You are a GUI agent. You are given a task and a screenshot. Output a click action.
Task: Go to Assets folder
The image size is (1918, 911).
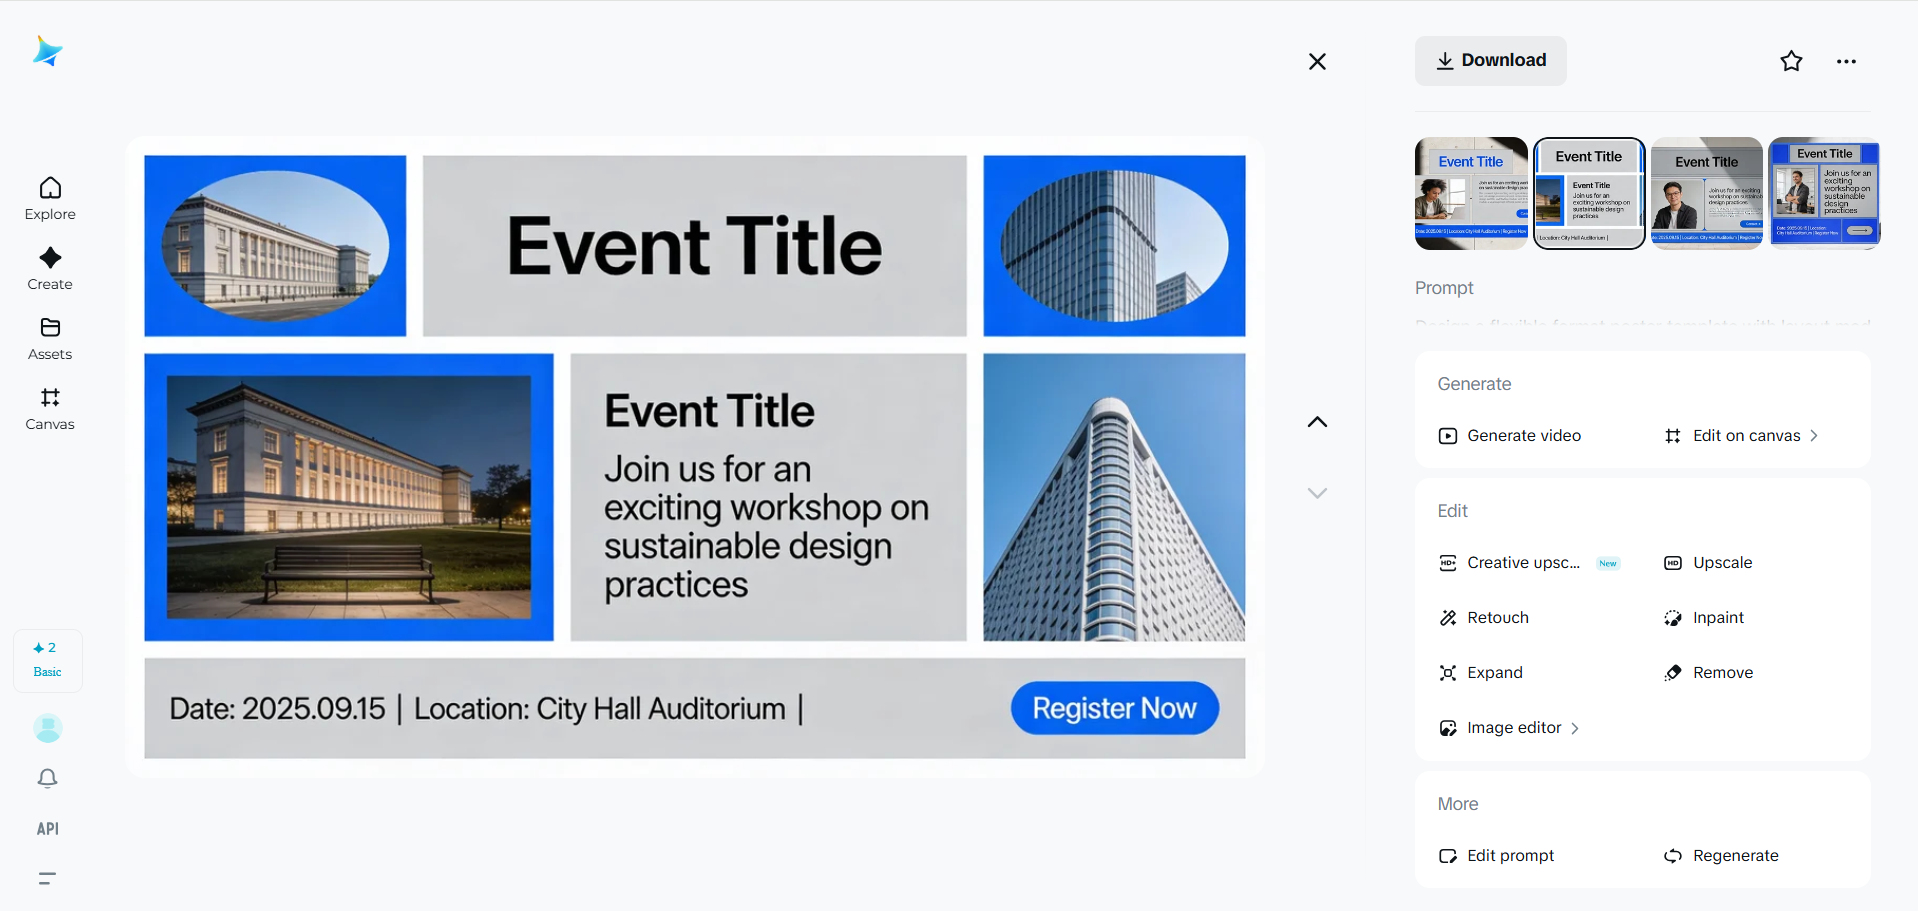50,338
